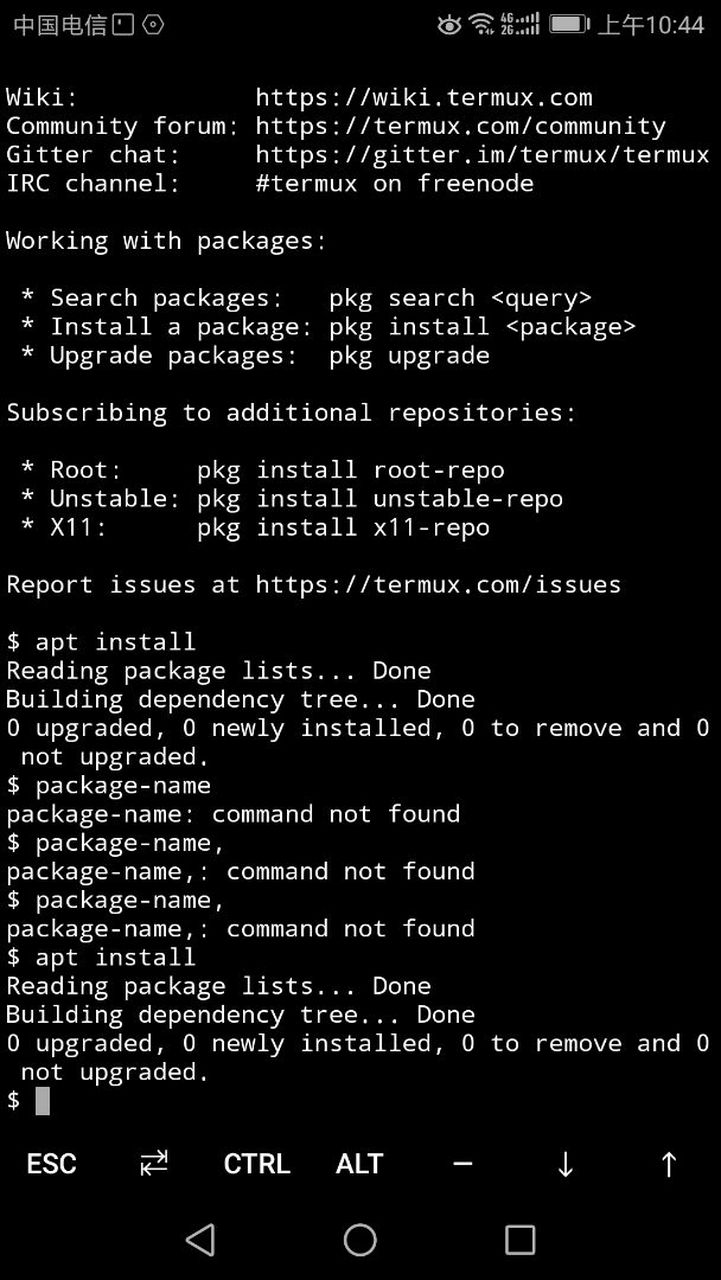Screen dimensions: 721x1280
Task: Toggle the ALT modifier key
Action: click(359, 1164)
